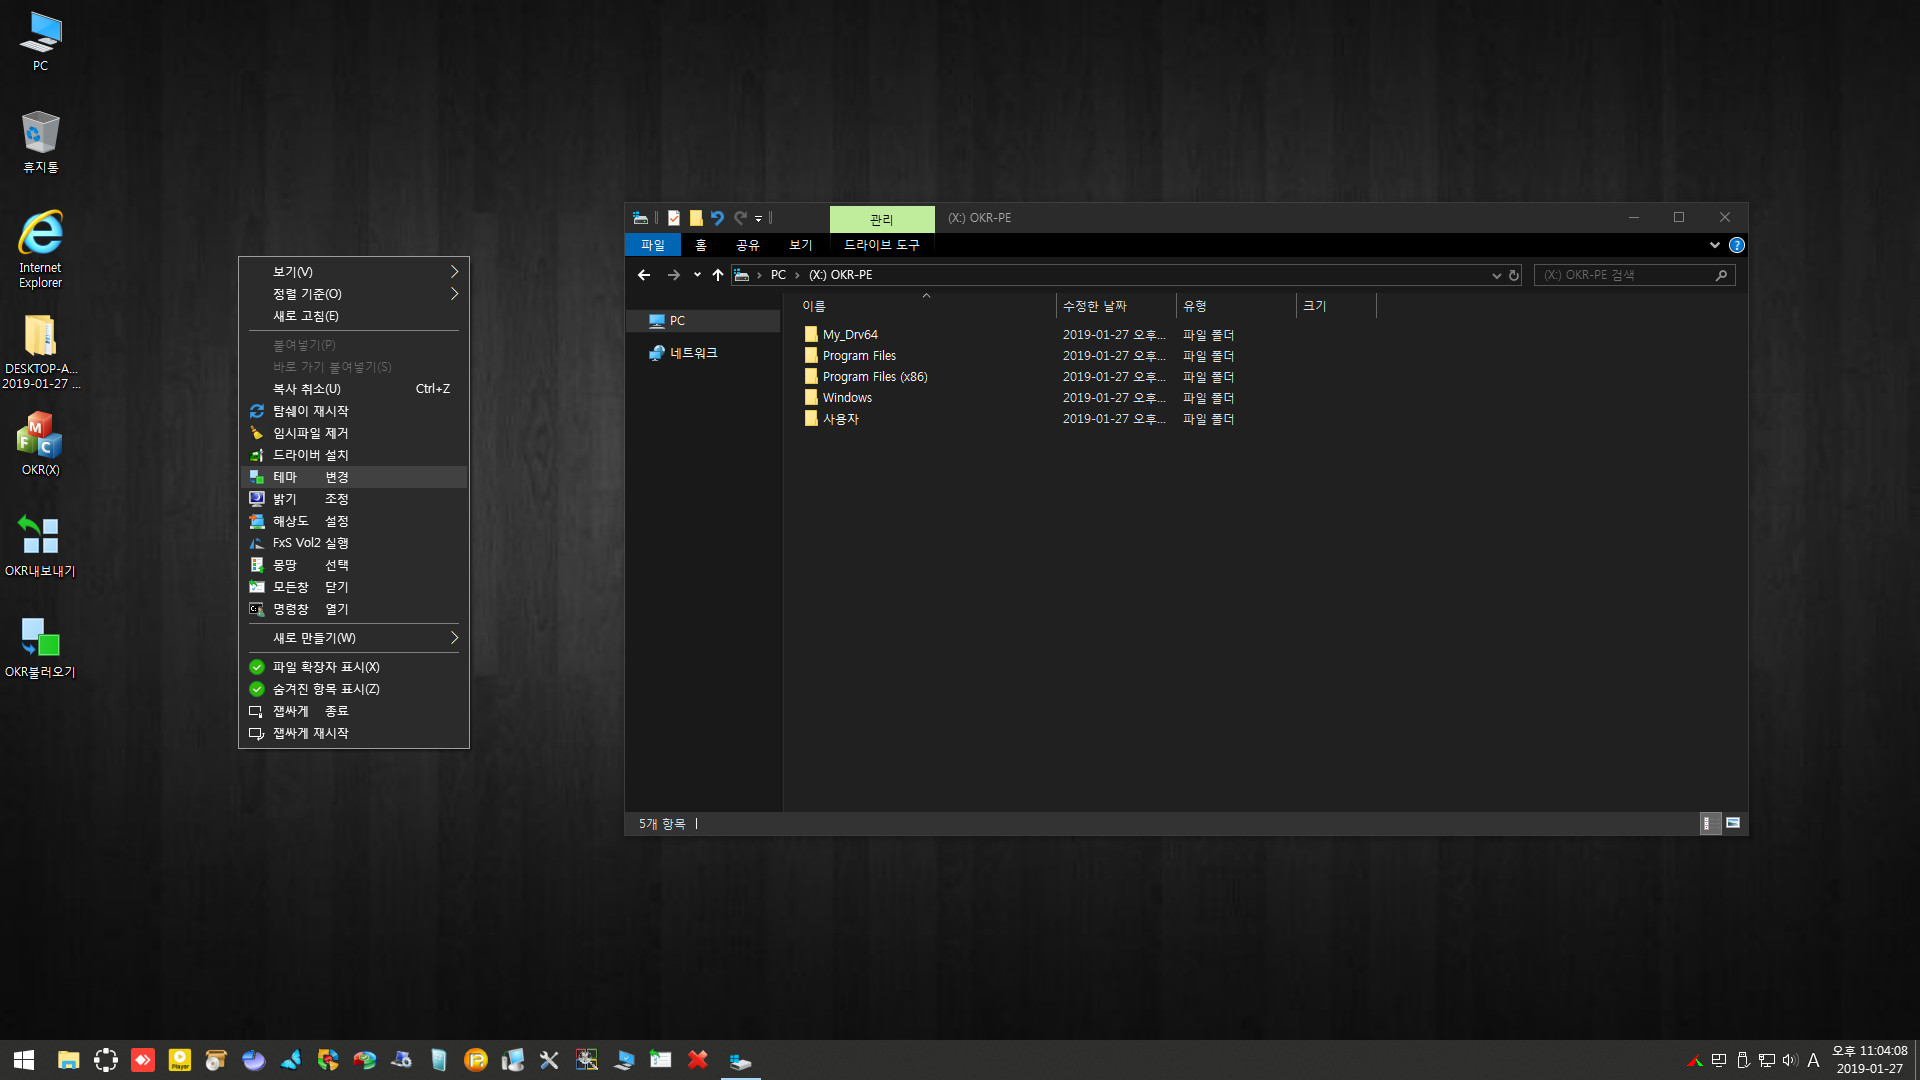1920x1080 pixels.
Task: Expand the 새로 만들기(W) submenu
Action: (354, 638)
